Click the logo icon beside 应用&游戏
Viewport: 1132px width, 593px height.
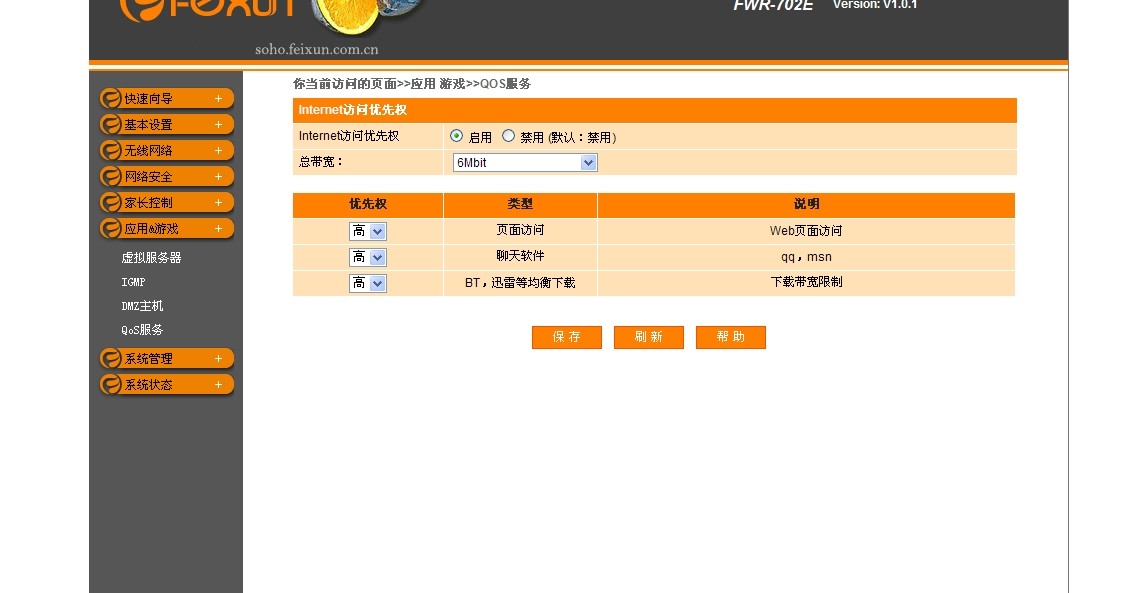(x=110, y=228)
